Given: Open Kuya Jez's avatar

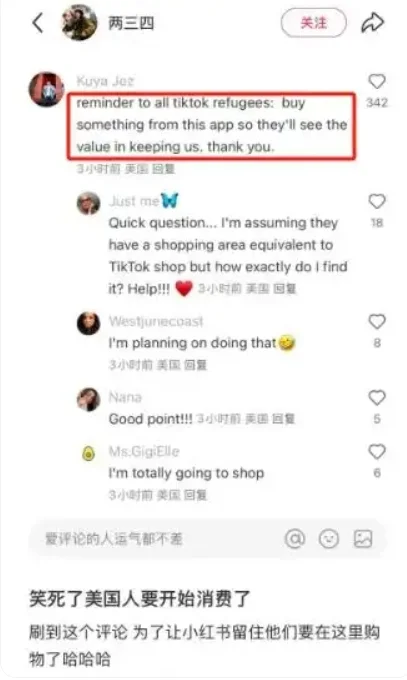Looking at the screenshot, I should tap(46, 89).
